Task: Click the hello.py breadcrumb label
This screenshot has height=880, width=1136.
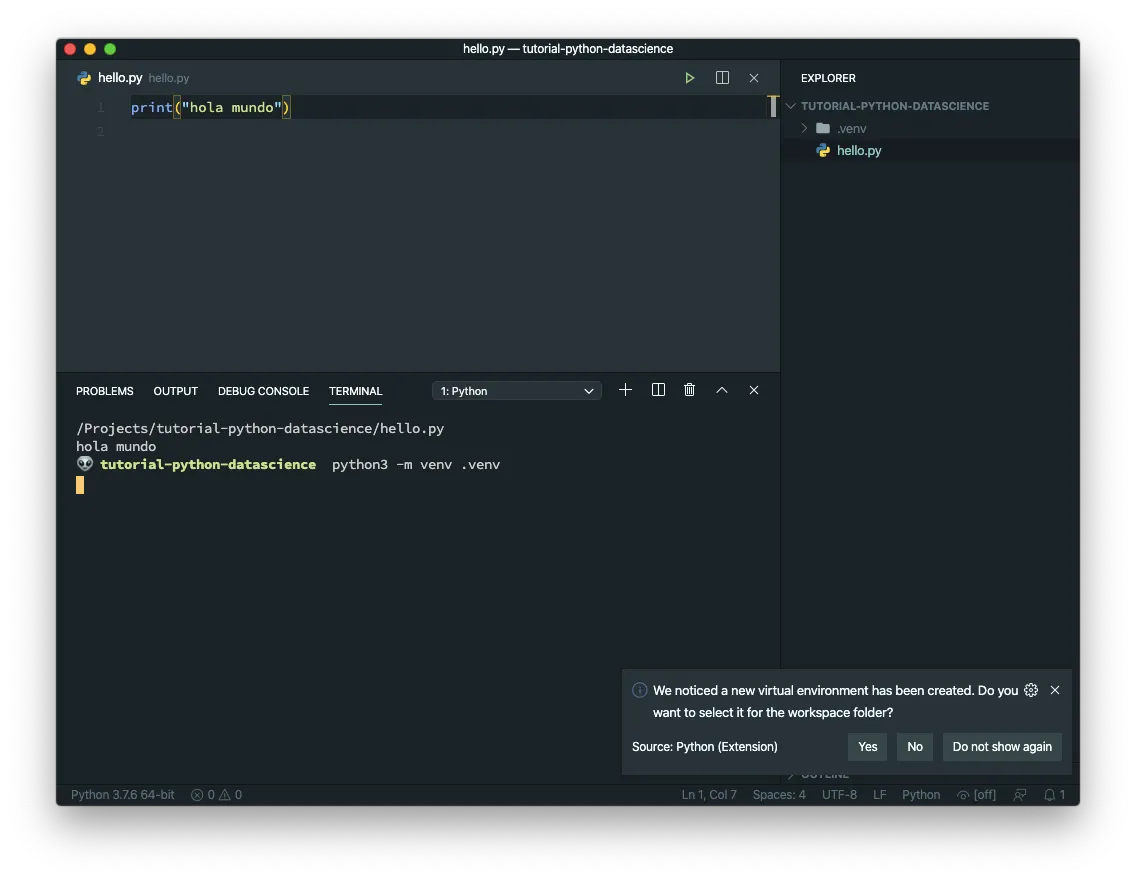Action: tap(169, 78)
